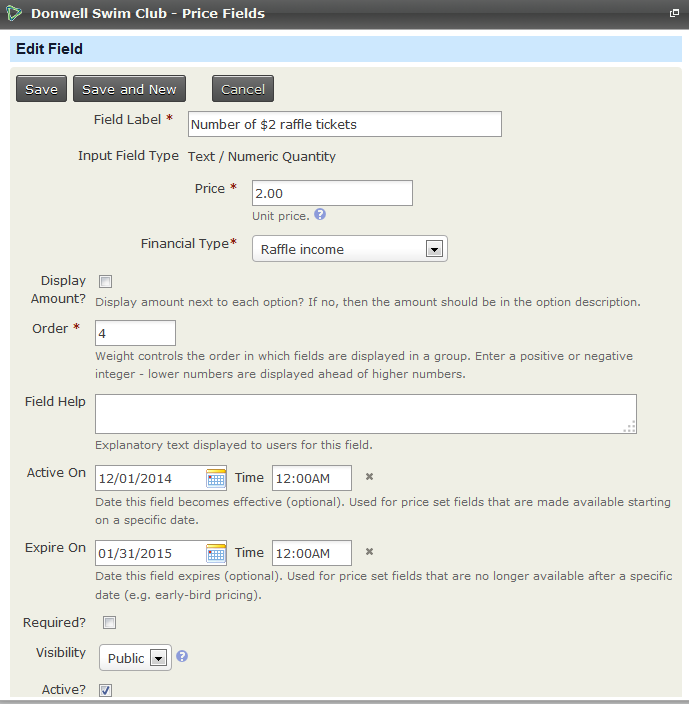This screenshot has width=689, height=704.
Task: Click Save and New button
Action: point(129,89)
